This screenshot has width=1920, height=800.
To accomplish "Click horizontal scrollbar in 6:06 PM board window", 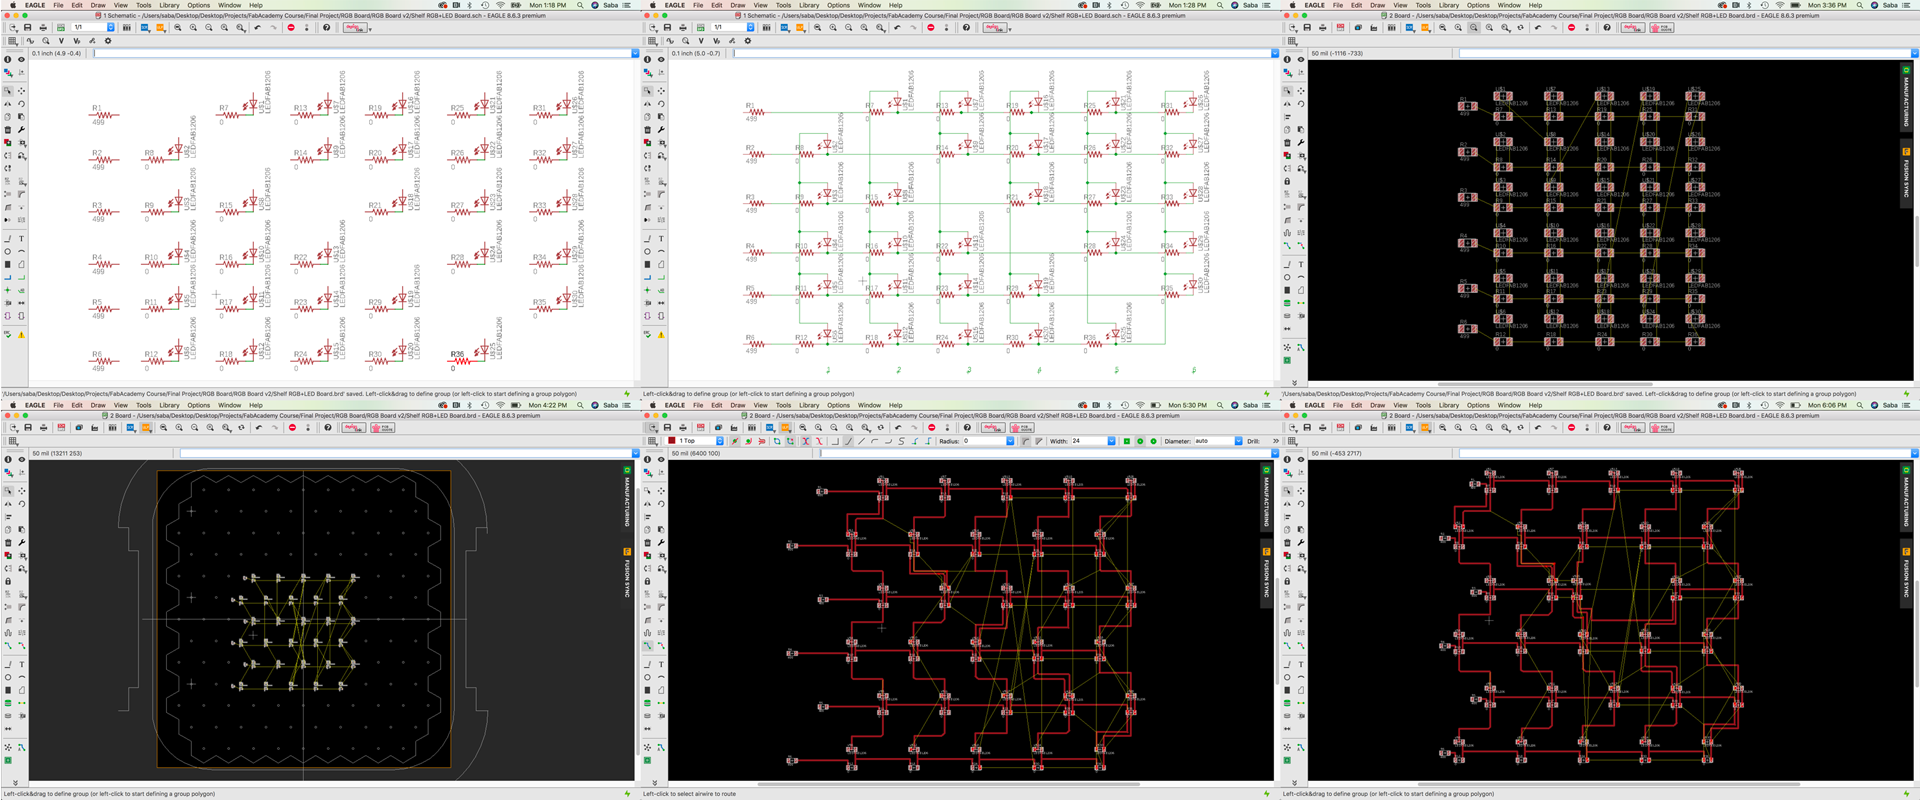I will coord(1610,784).
